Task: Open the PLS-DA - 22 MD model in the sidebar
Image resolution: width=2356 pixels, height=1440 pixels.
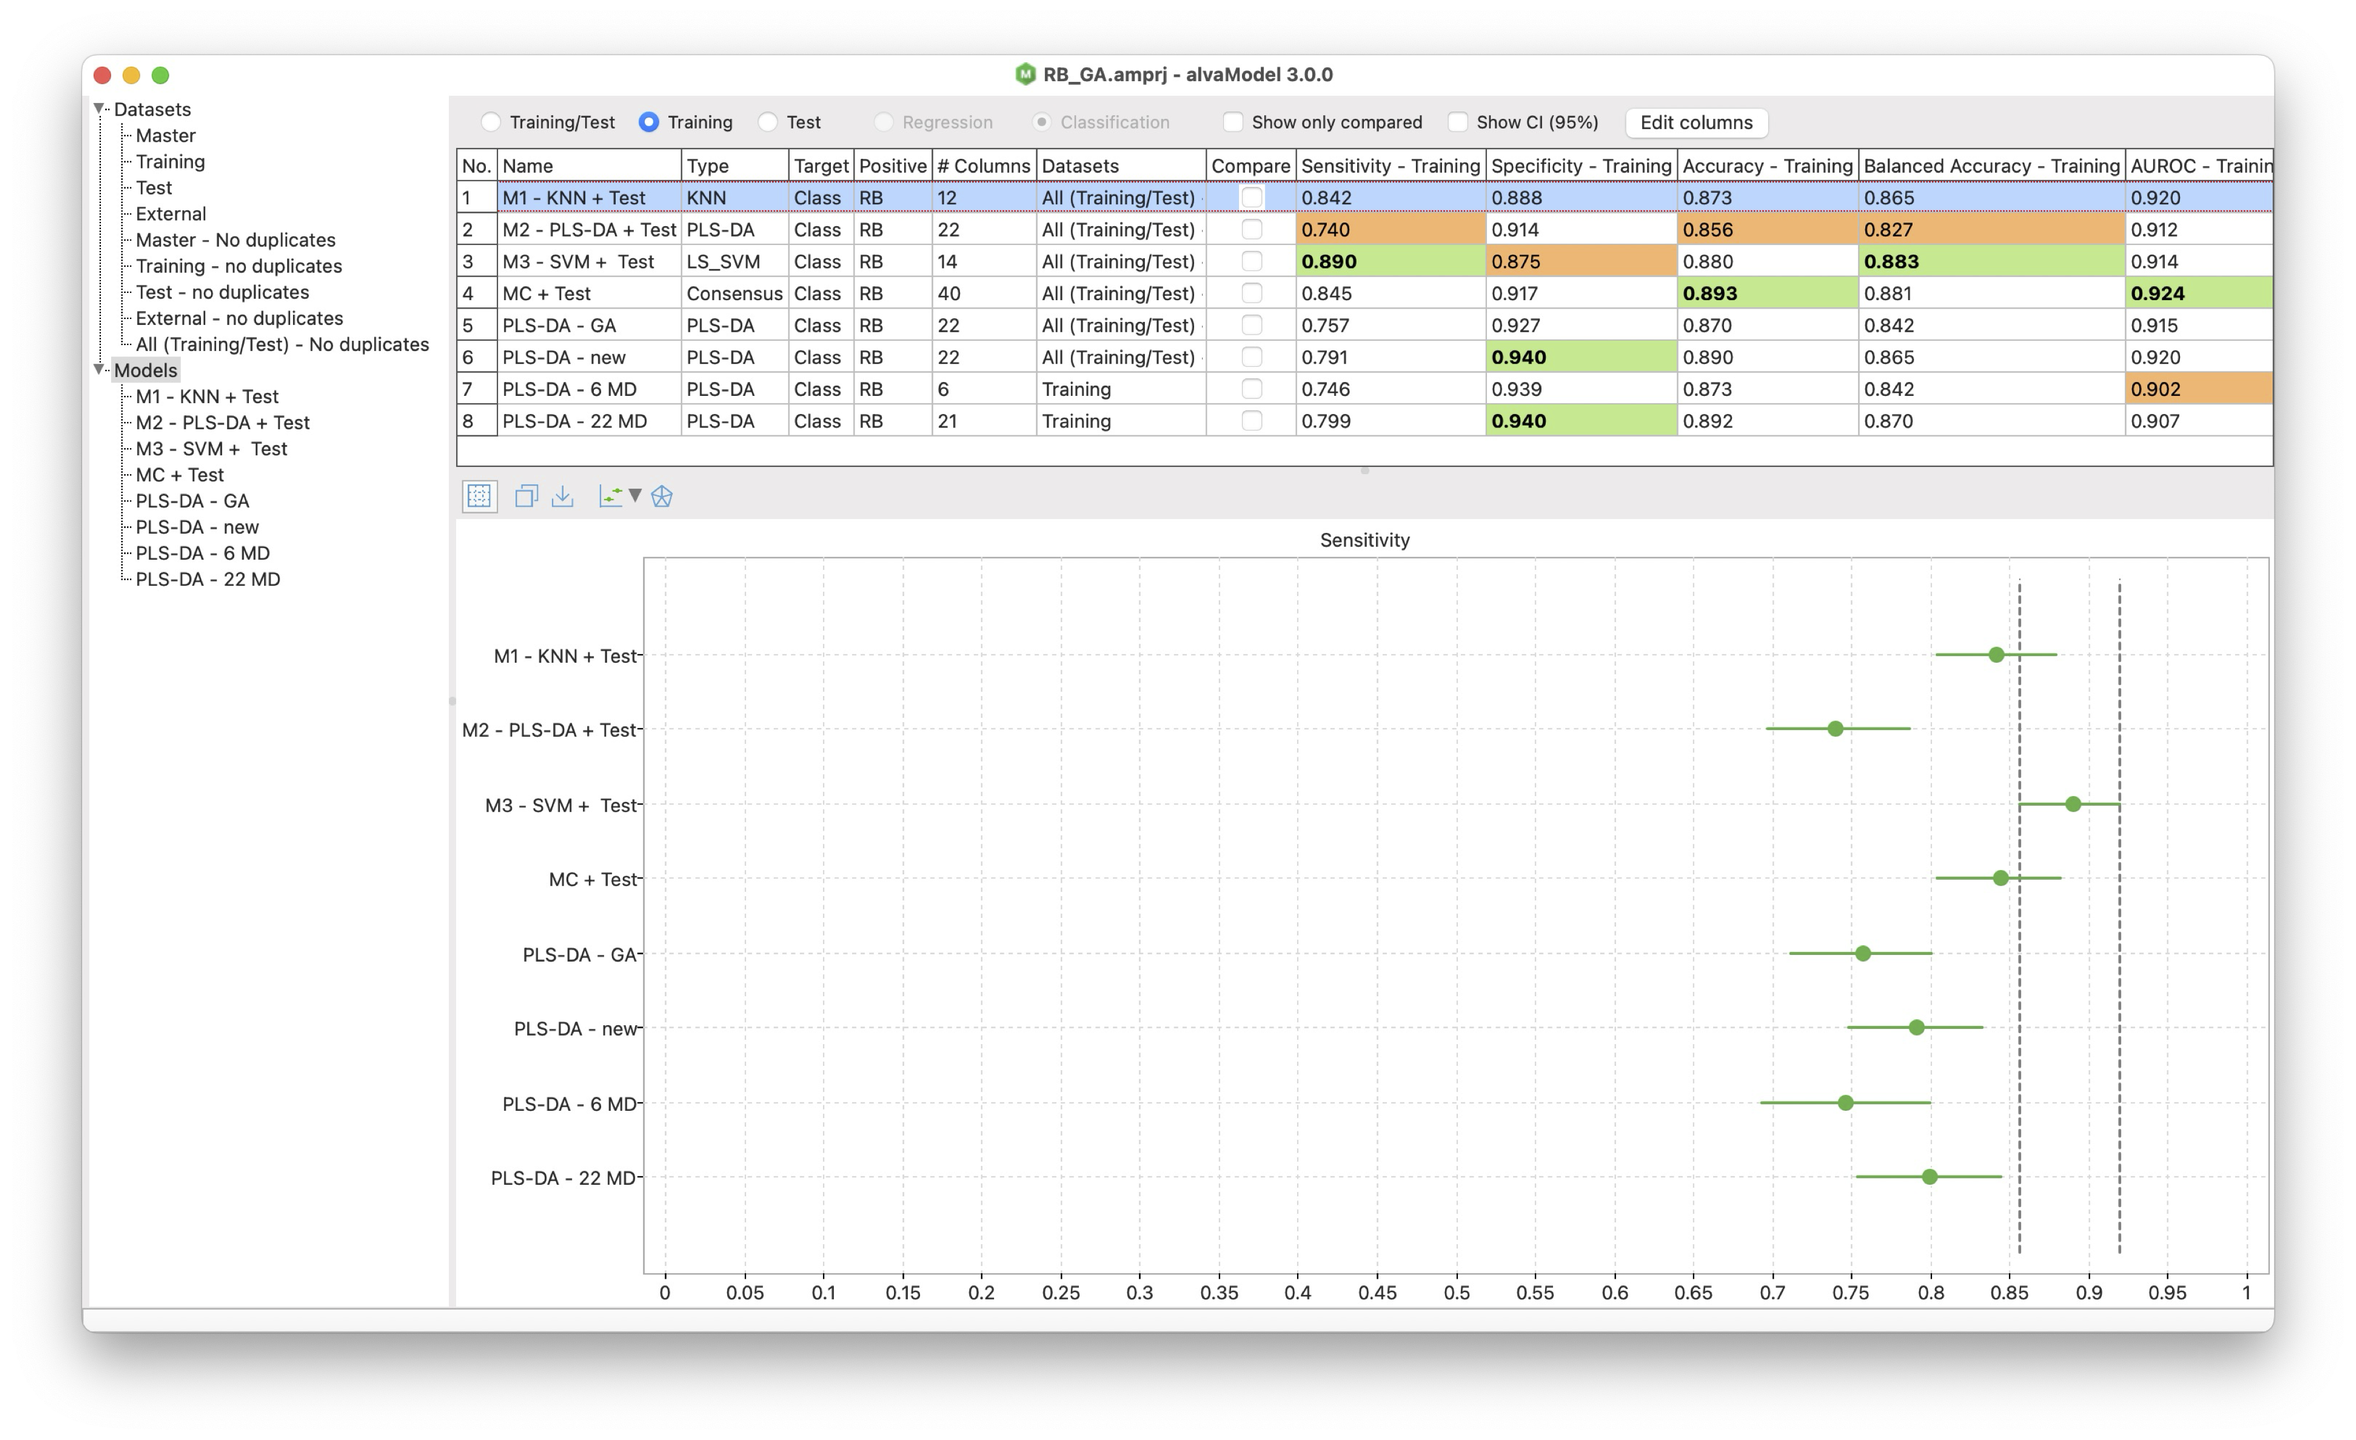Action: [x=207, y=579]
